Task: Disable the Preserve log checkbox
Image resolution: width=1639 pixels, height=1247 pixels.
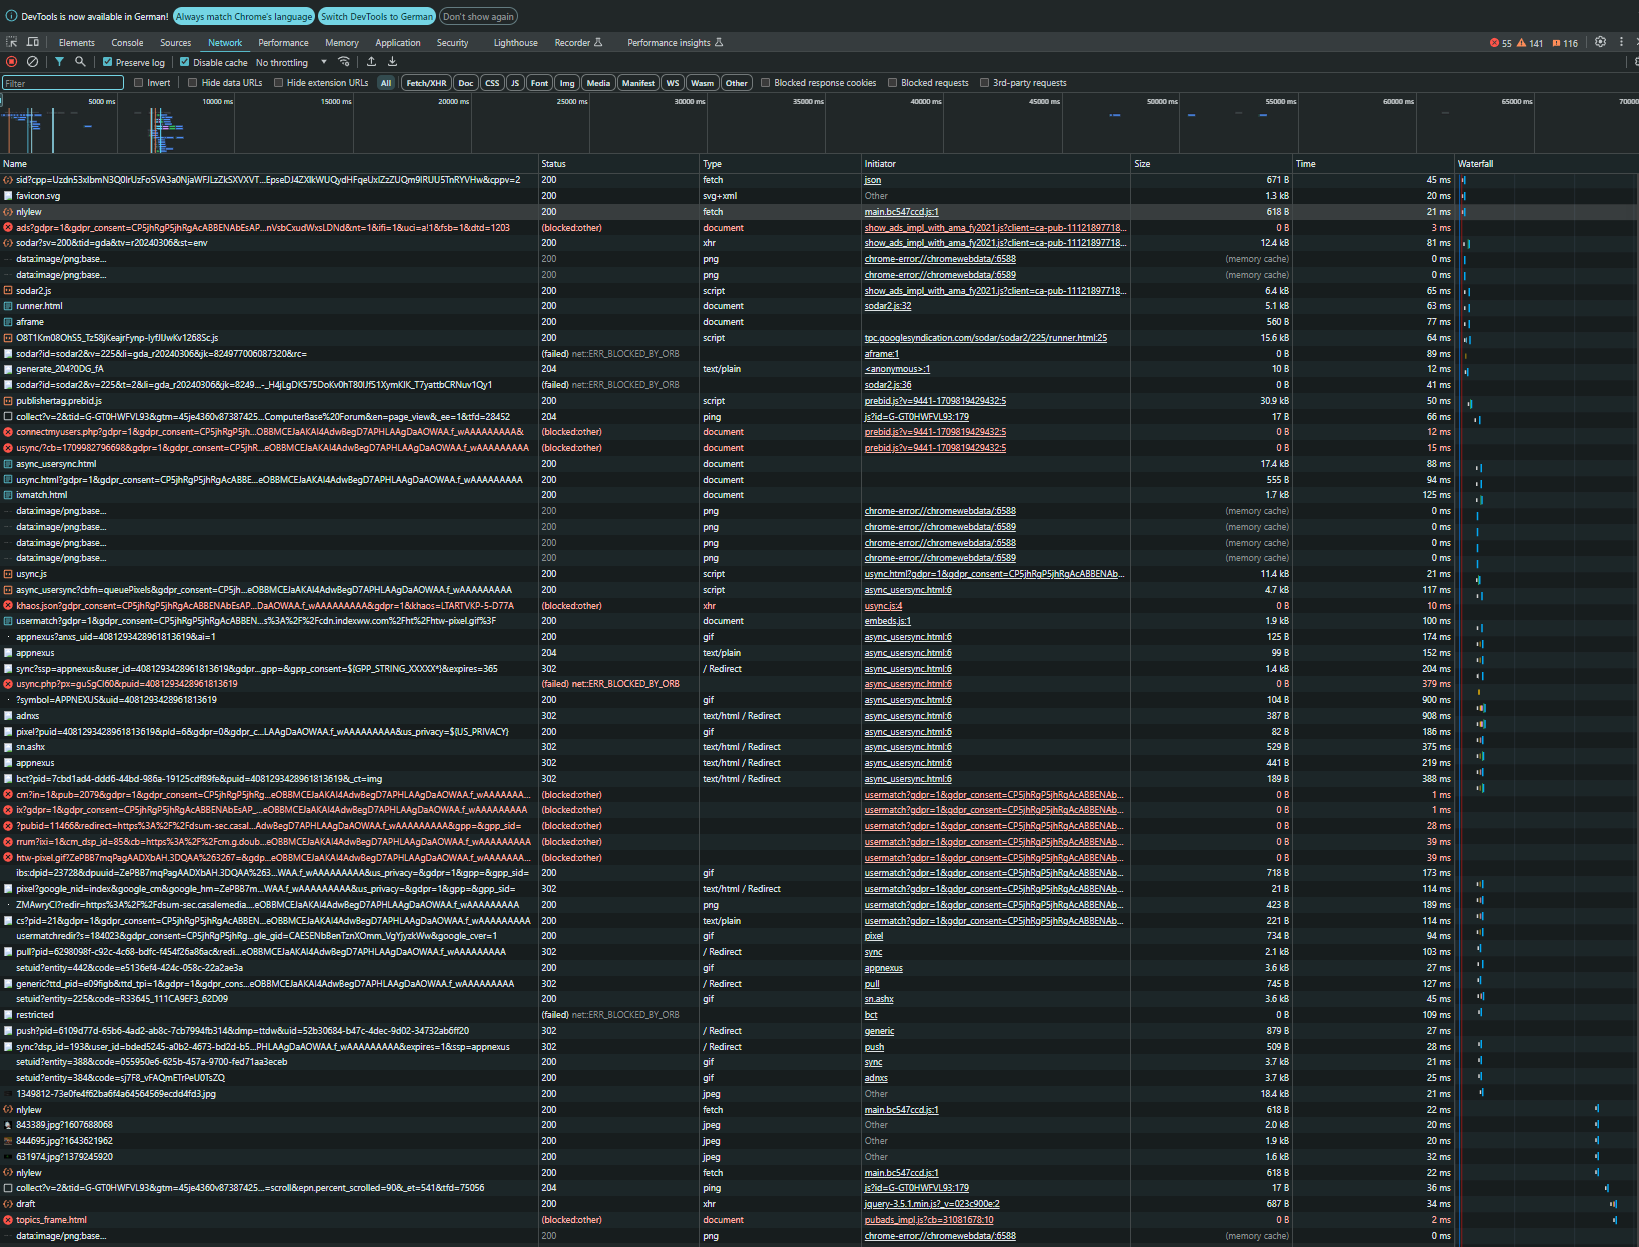Action: click(x=108, y=62)
